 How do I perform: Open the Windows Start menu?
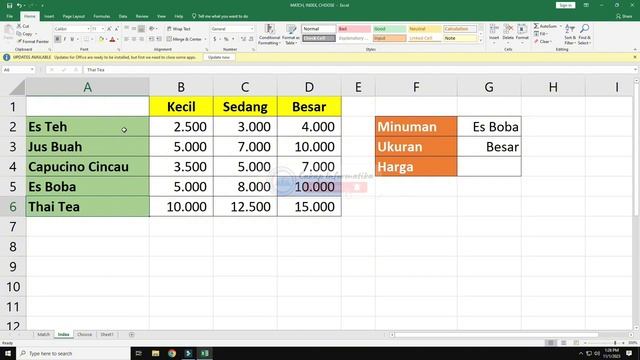(8, 353)
